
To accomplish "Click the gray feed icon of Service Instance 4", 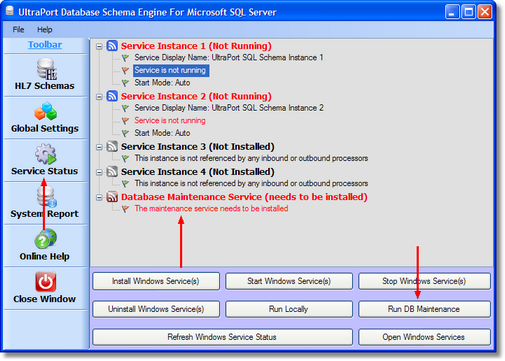I will coord(112,172).
